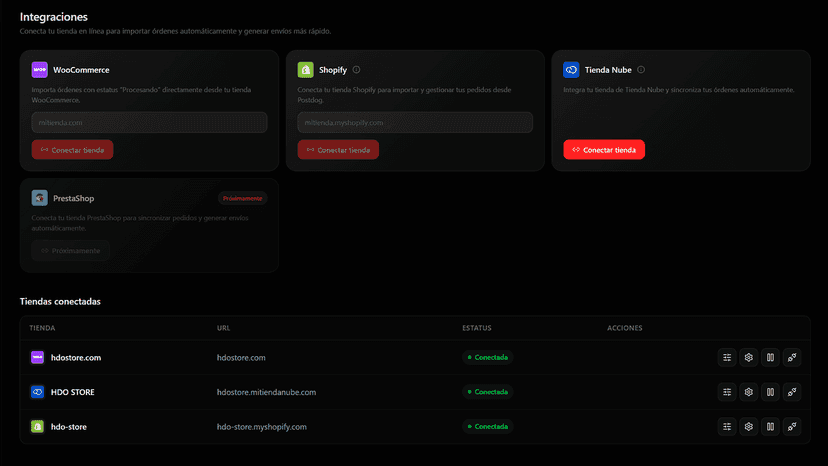Click the Próximamente button under PrestaShop
This screenshot has height=466, width=828.
71,250
